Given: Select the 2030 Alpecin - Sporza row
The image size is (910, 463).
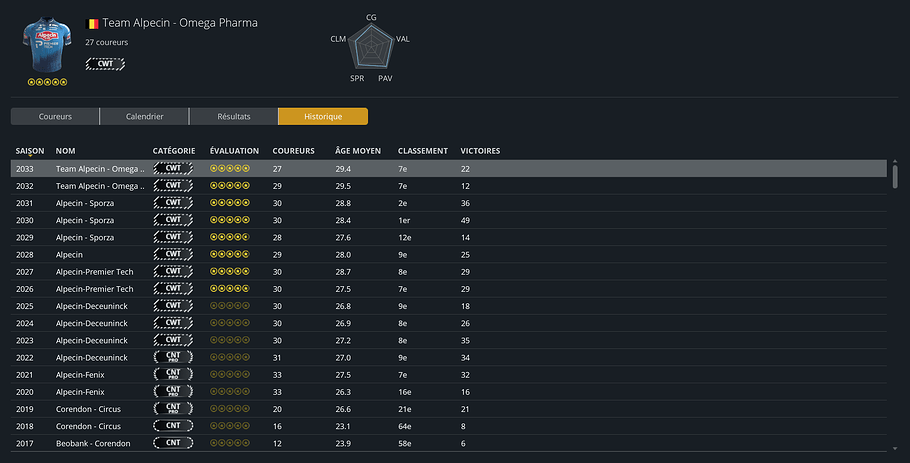Looking at the screenshot, I should [449, 220].
